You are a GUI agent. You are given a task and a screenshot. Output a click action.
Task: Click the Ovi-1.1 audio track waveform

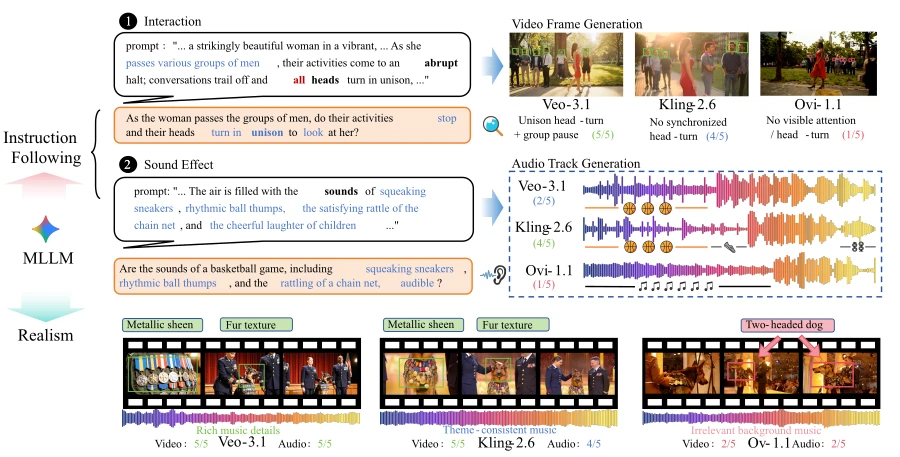click(729, 270)
